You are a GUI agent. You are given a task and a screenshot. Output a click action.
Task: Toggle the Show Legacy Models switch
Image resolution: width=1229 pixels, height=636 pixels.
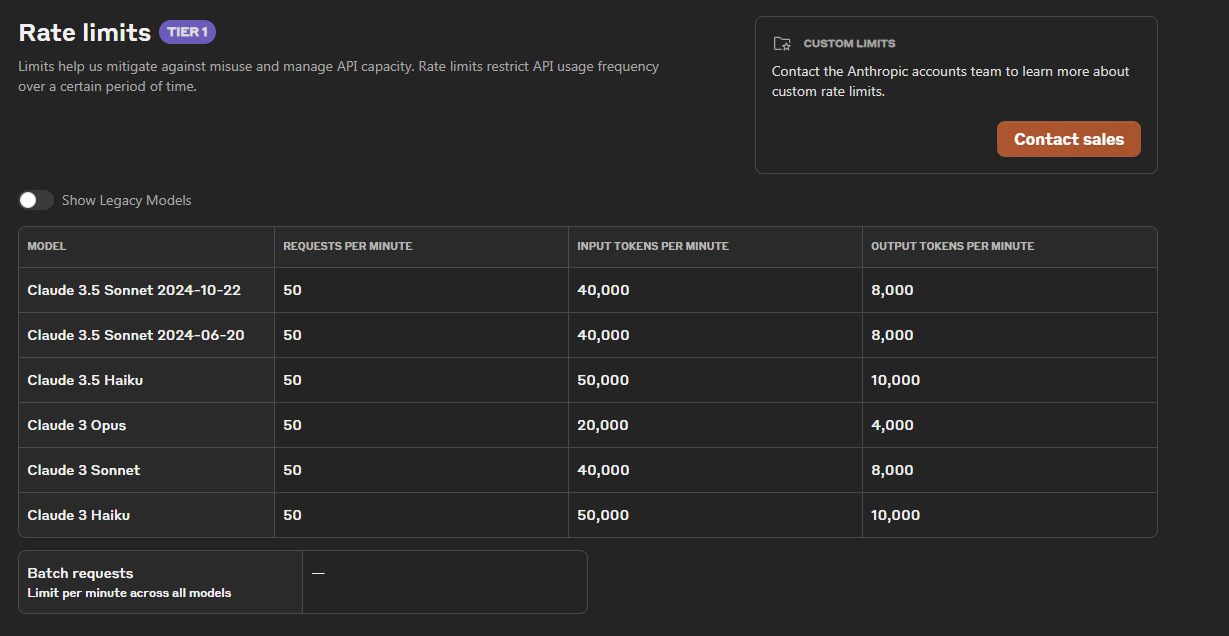35,200
